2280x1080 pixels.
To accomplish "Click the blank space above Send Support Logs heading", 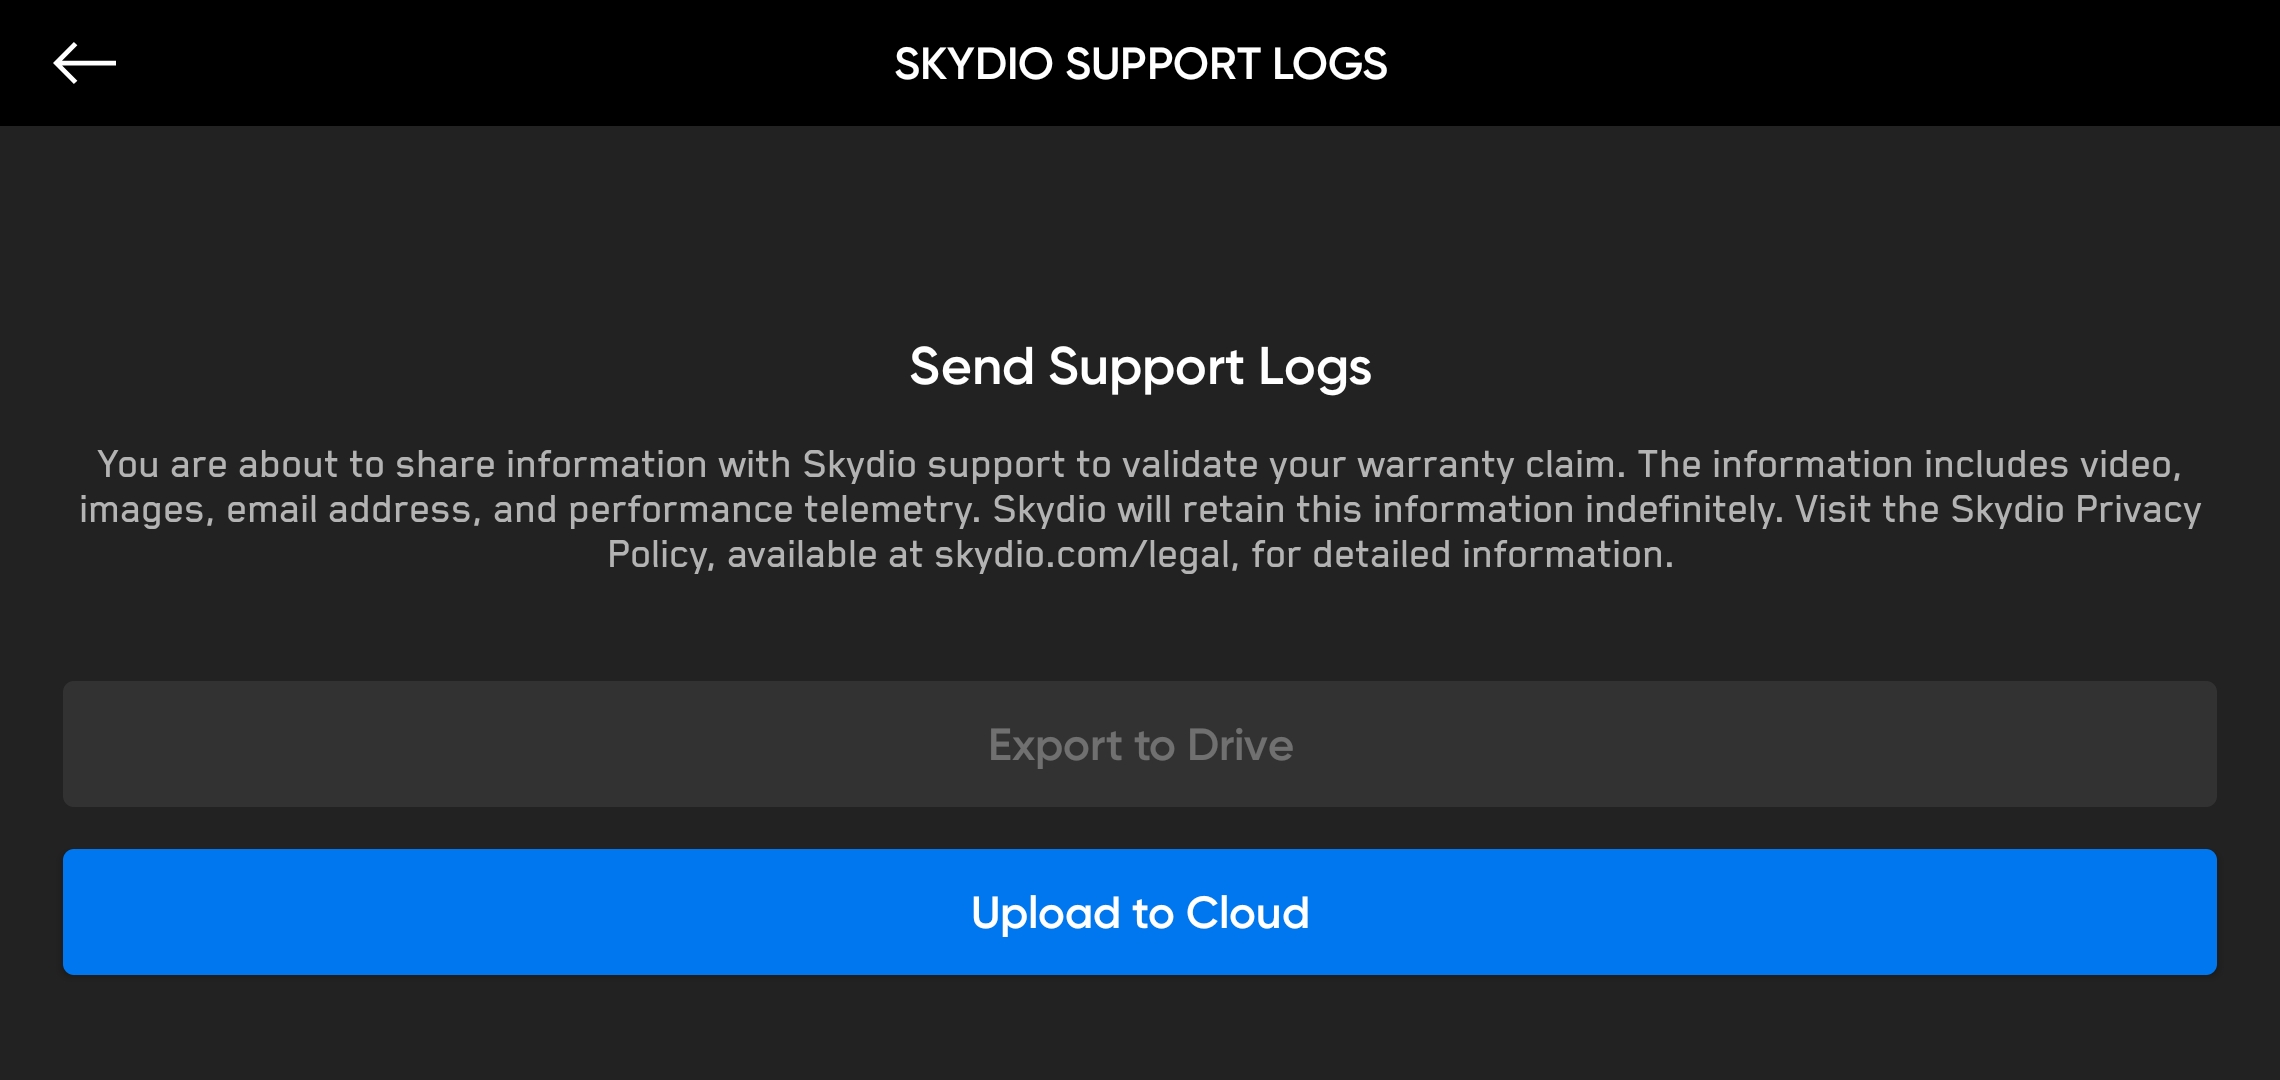I will [1140, 230].
